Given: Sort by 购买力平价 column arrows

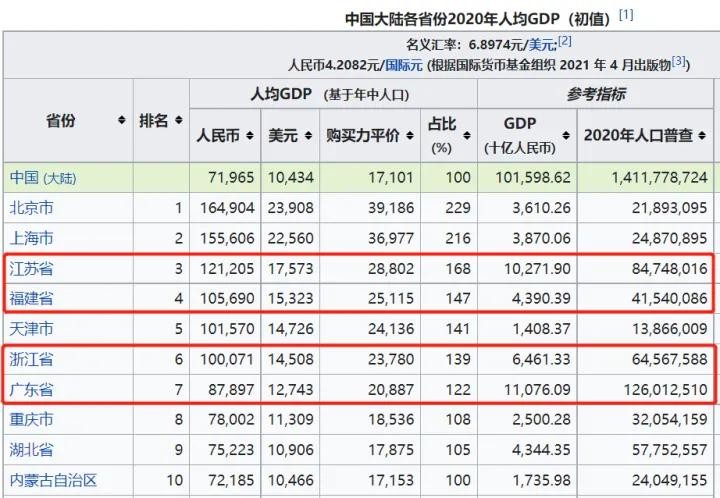Looking at the screenshot, I should pyautogui.click(x=408, y=135).
